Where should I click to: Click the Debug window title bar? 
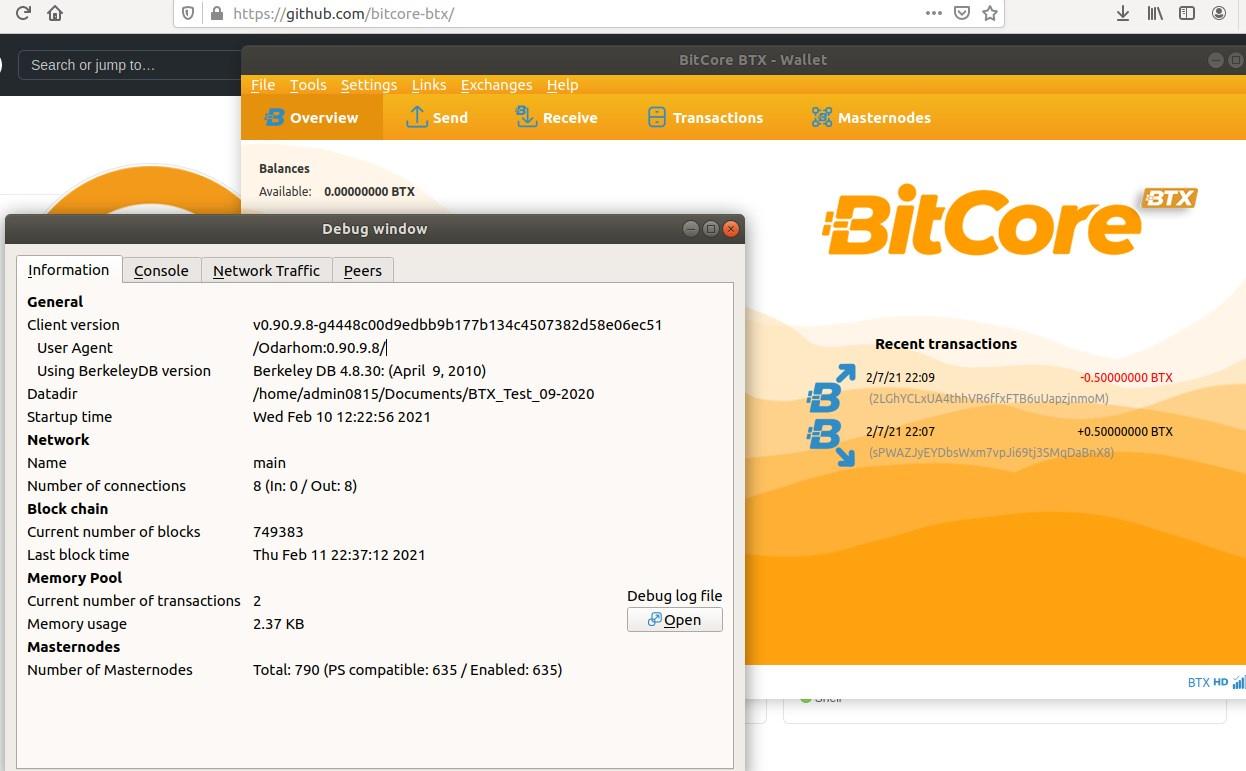pos(375,229)
